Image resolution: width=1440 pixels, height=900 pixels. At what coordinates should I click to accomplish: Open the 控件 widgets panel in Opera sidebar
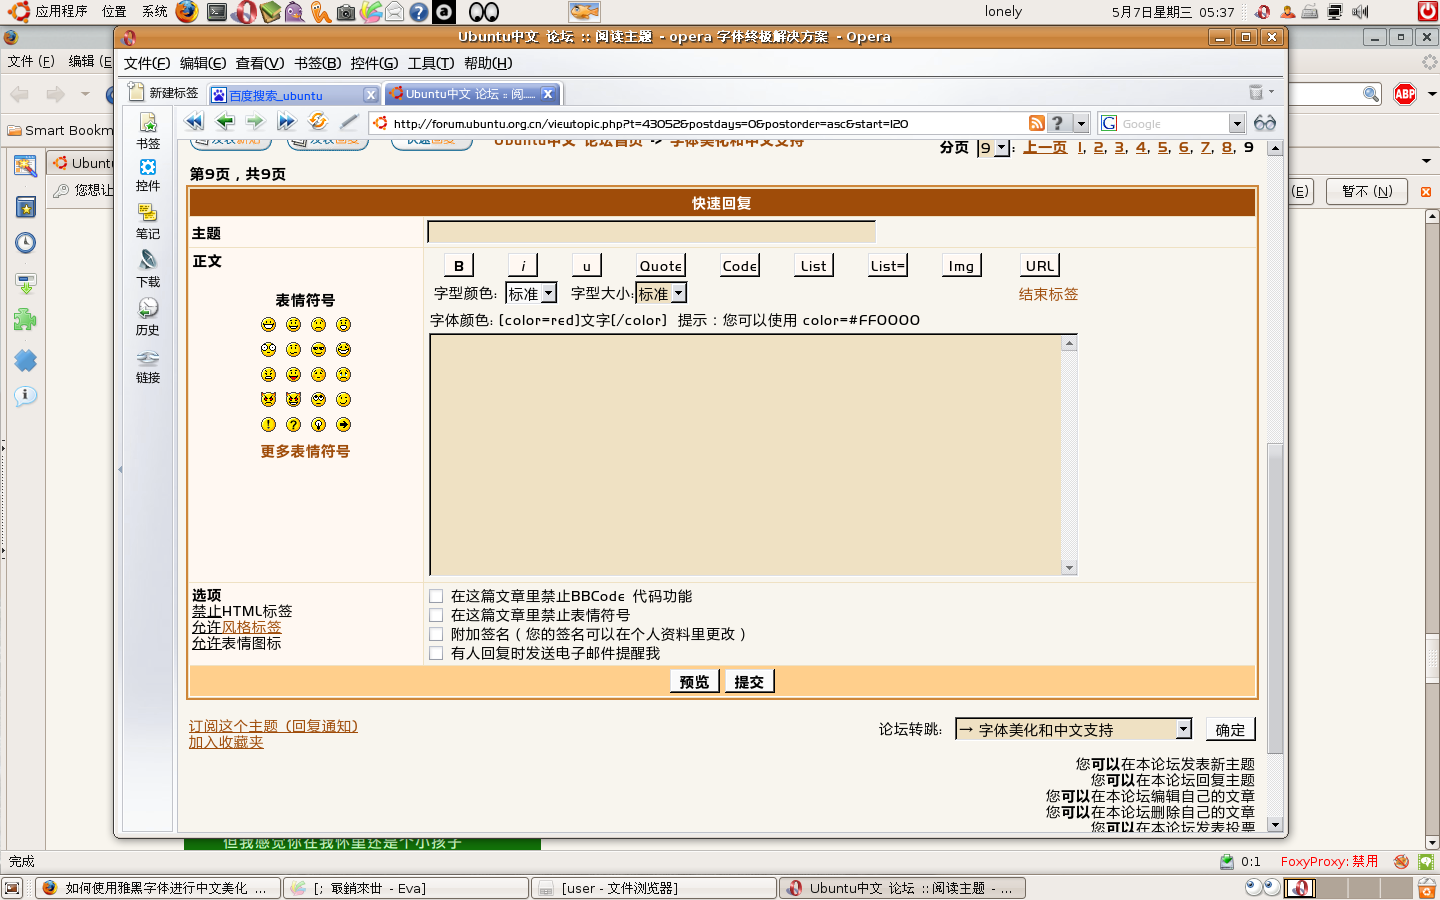(x=148, y=175)
